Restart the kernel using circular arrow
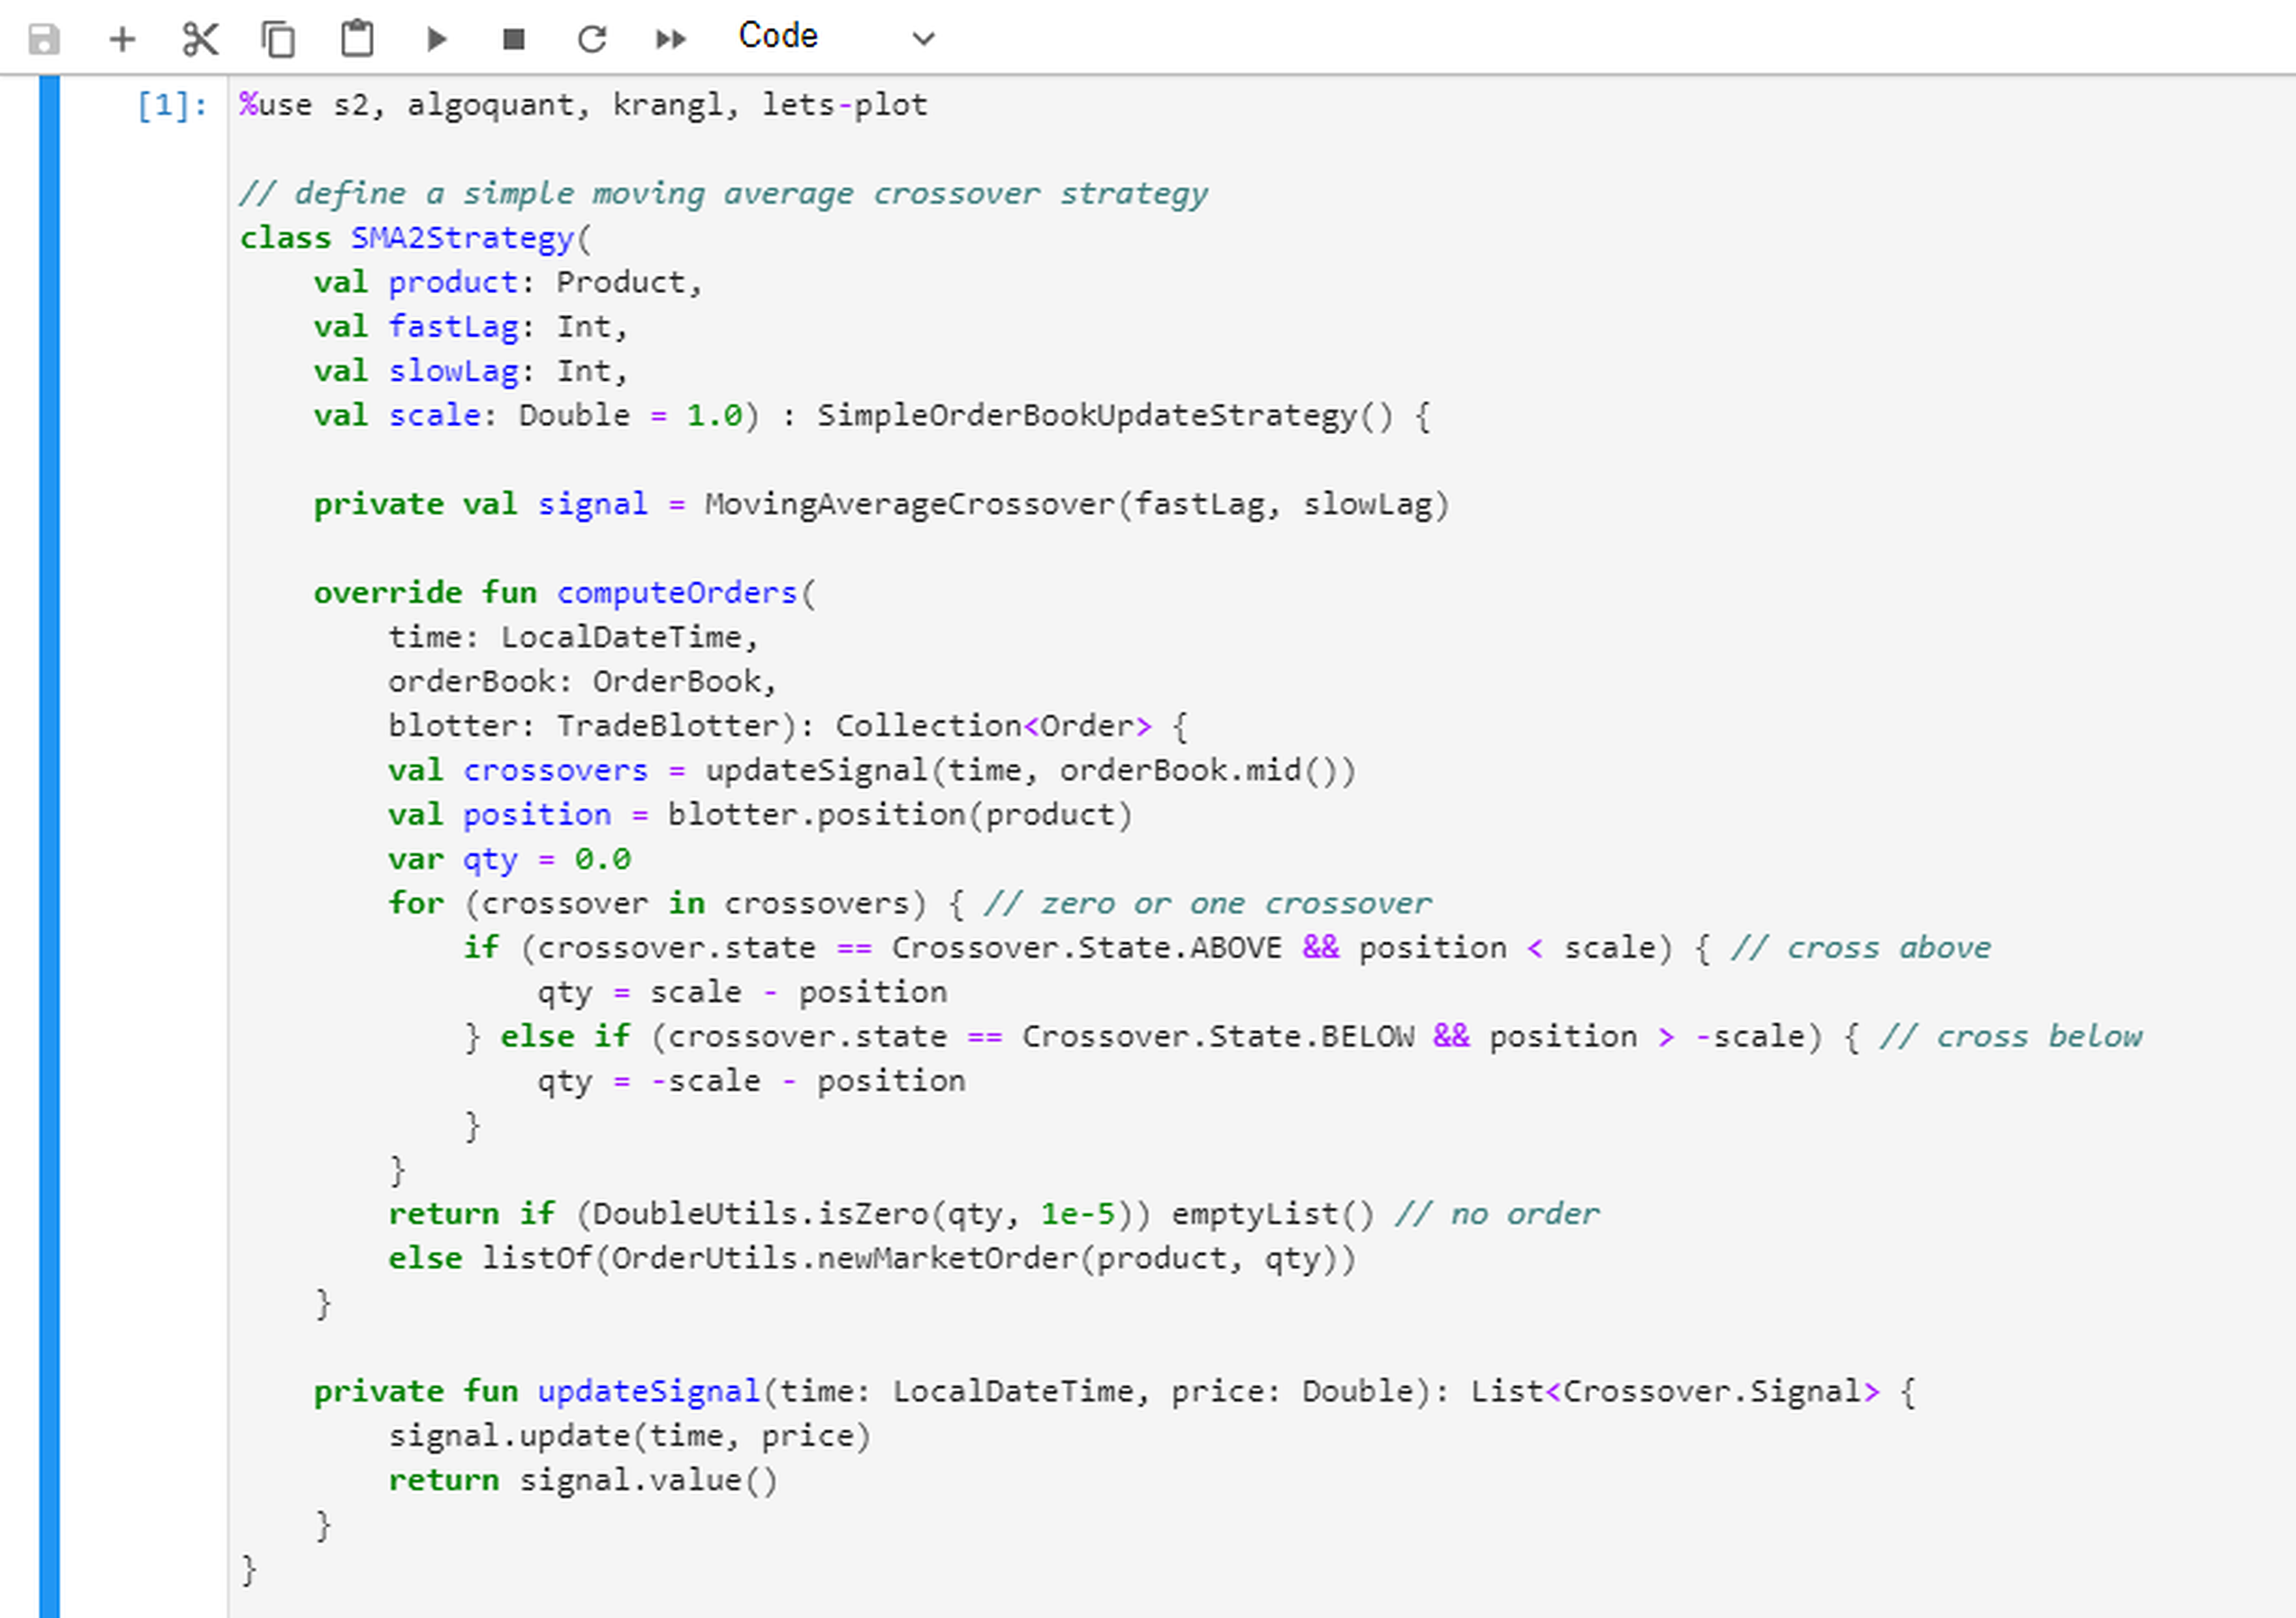This screenshot has width=2296, height=1618. [x=592, y=39]
